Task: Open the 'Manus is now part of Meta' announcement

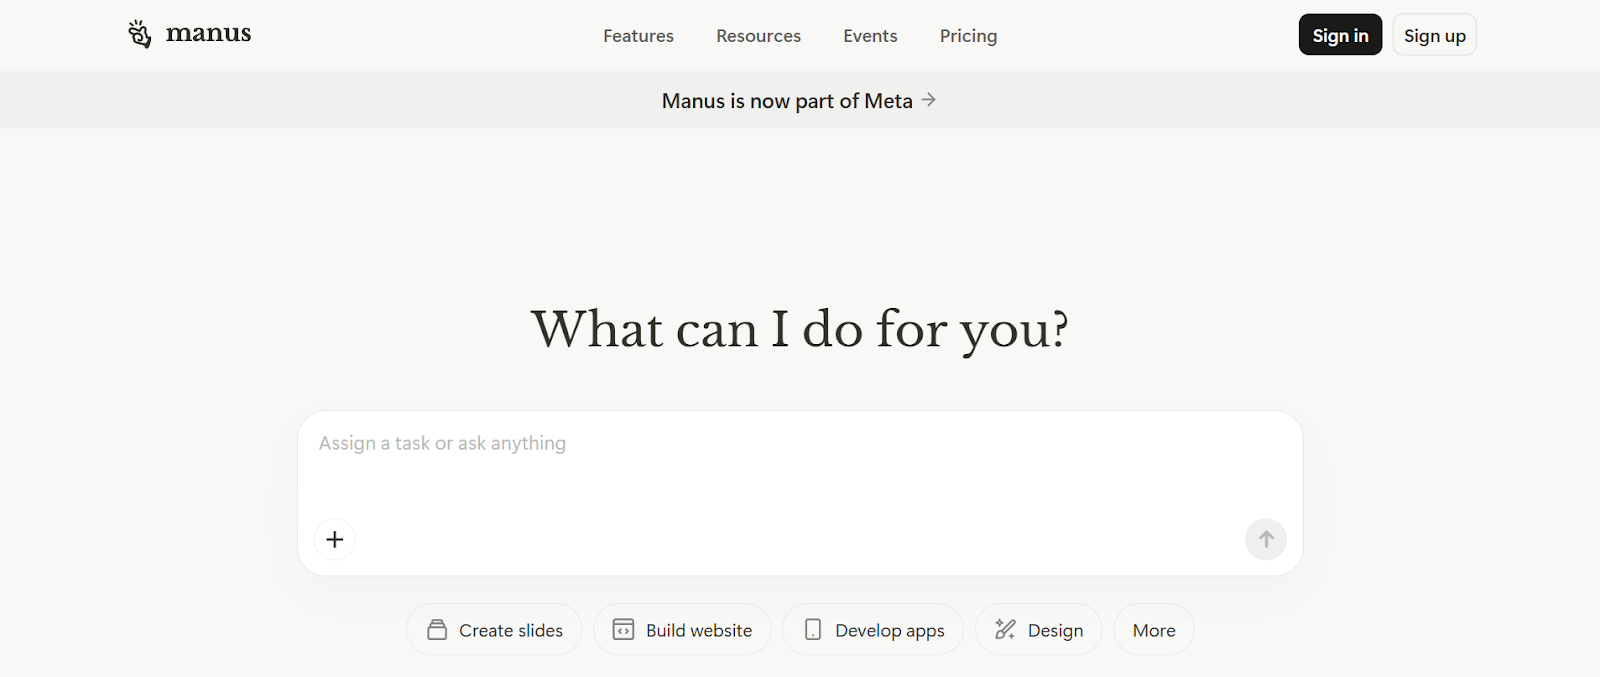Action: [787, 101]
